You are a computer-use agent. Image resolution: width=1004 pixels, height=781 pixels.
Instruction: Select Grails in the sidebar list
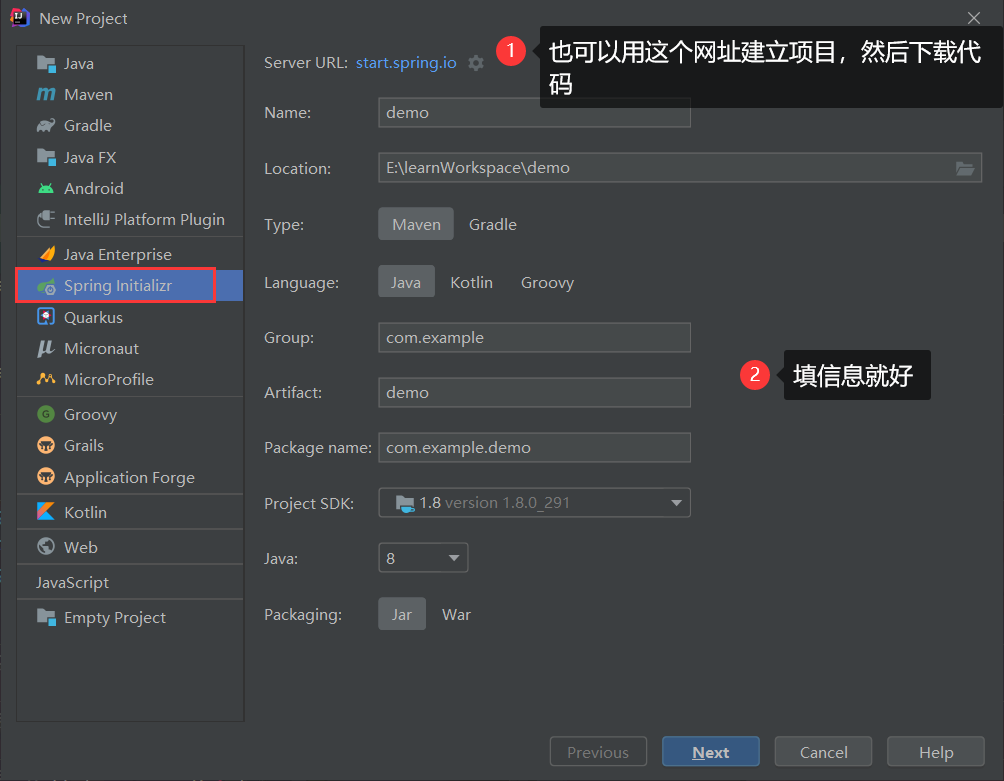[x=130, y=445]
